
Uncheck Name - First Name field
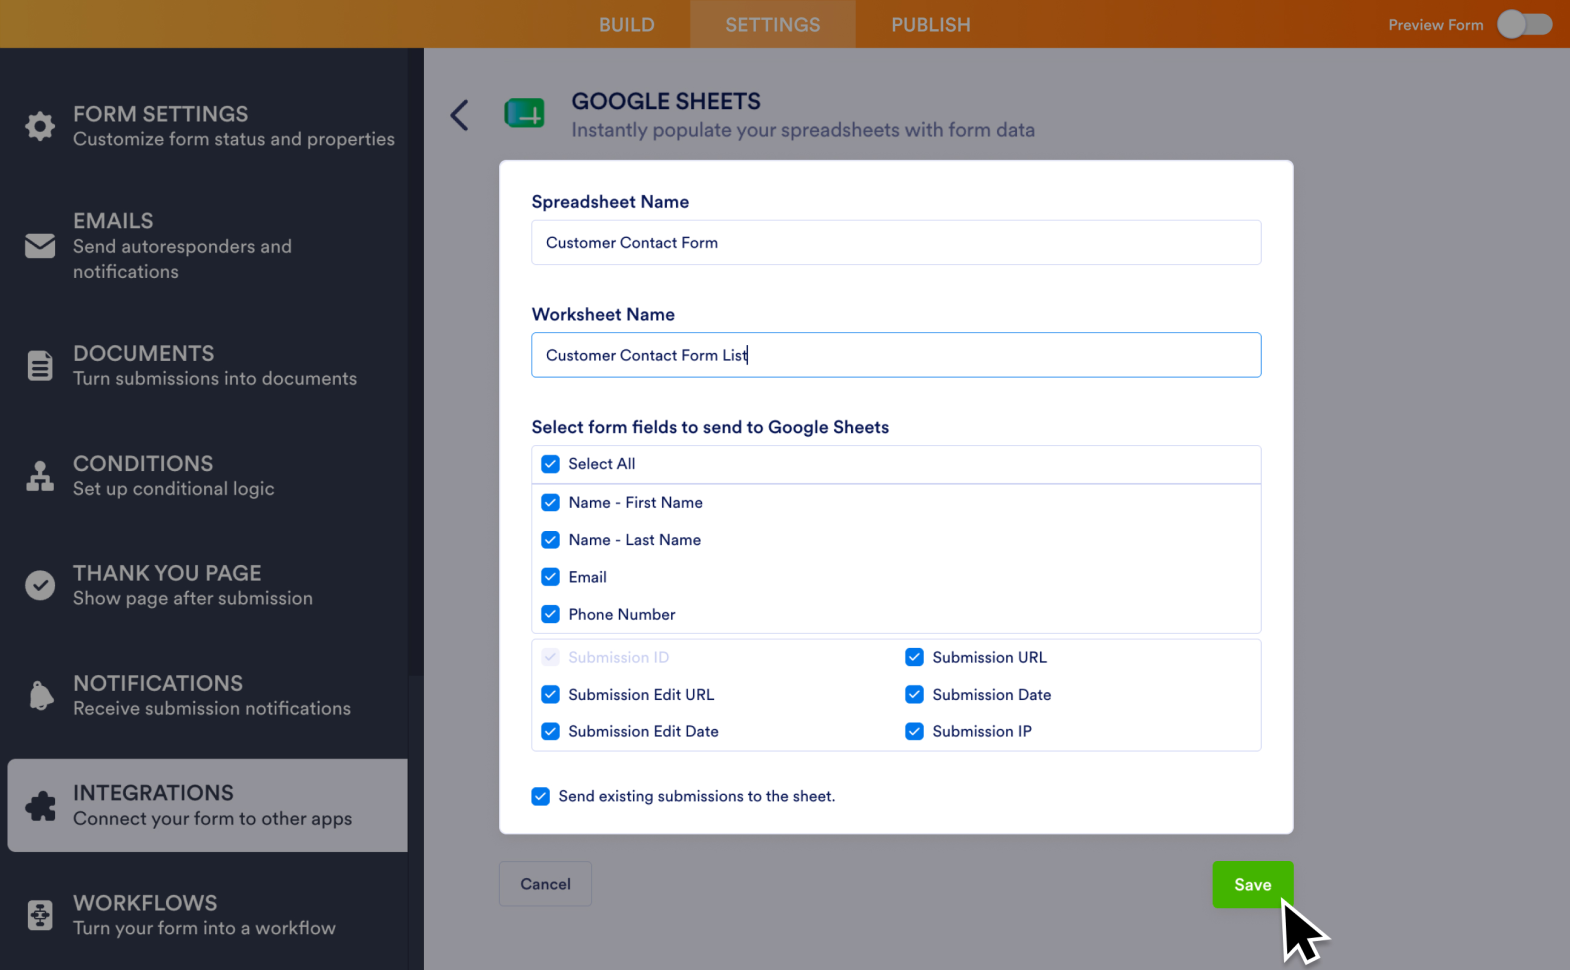pos(550,502)
